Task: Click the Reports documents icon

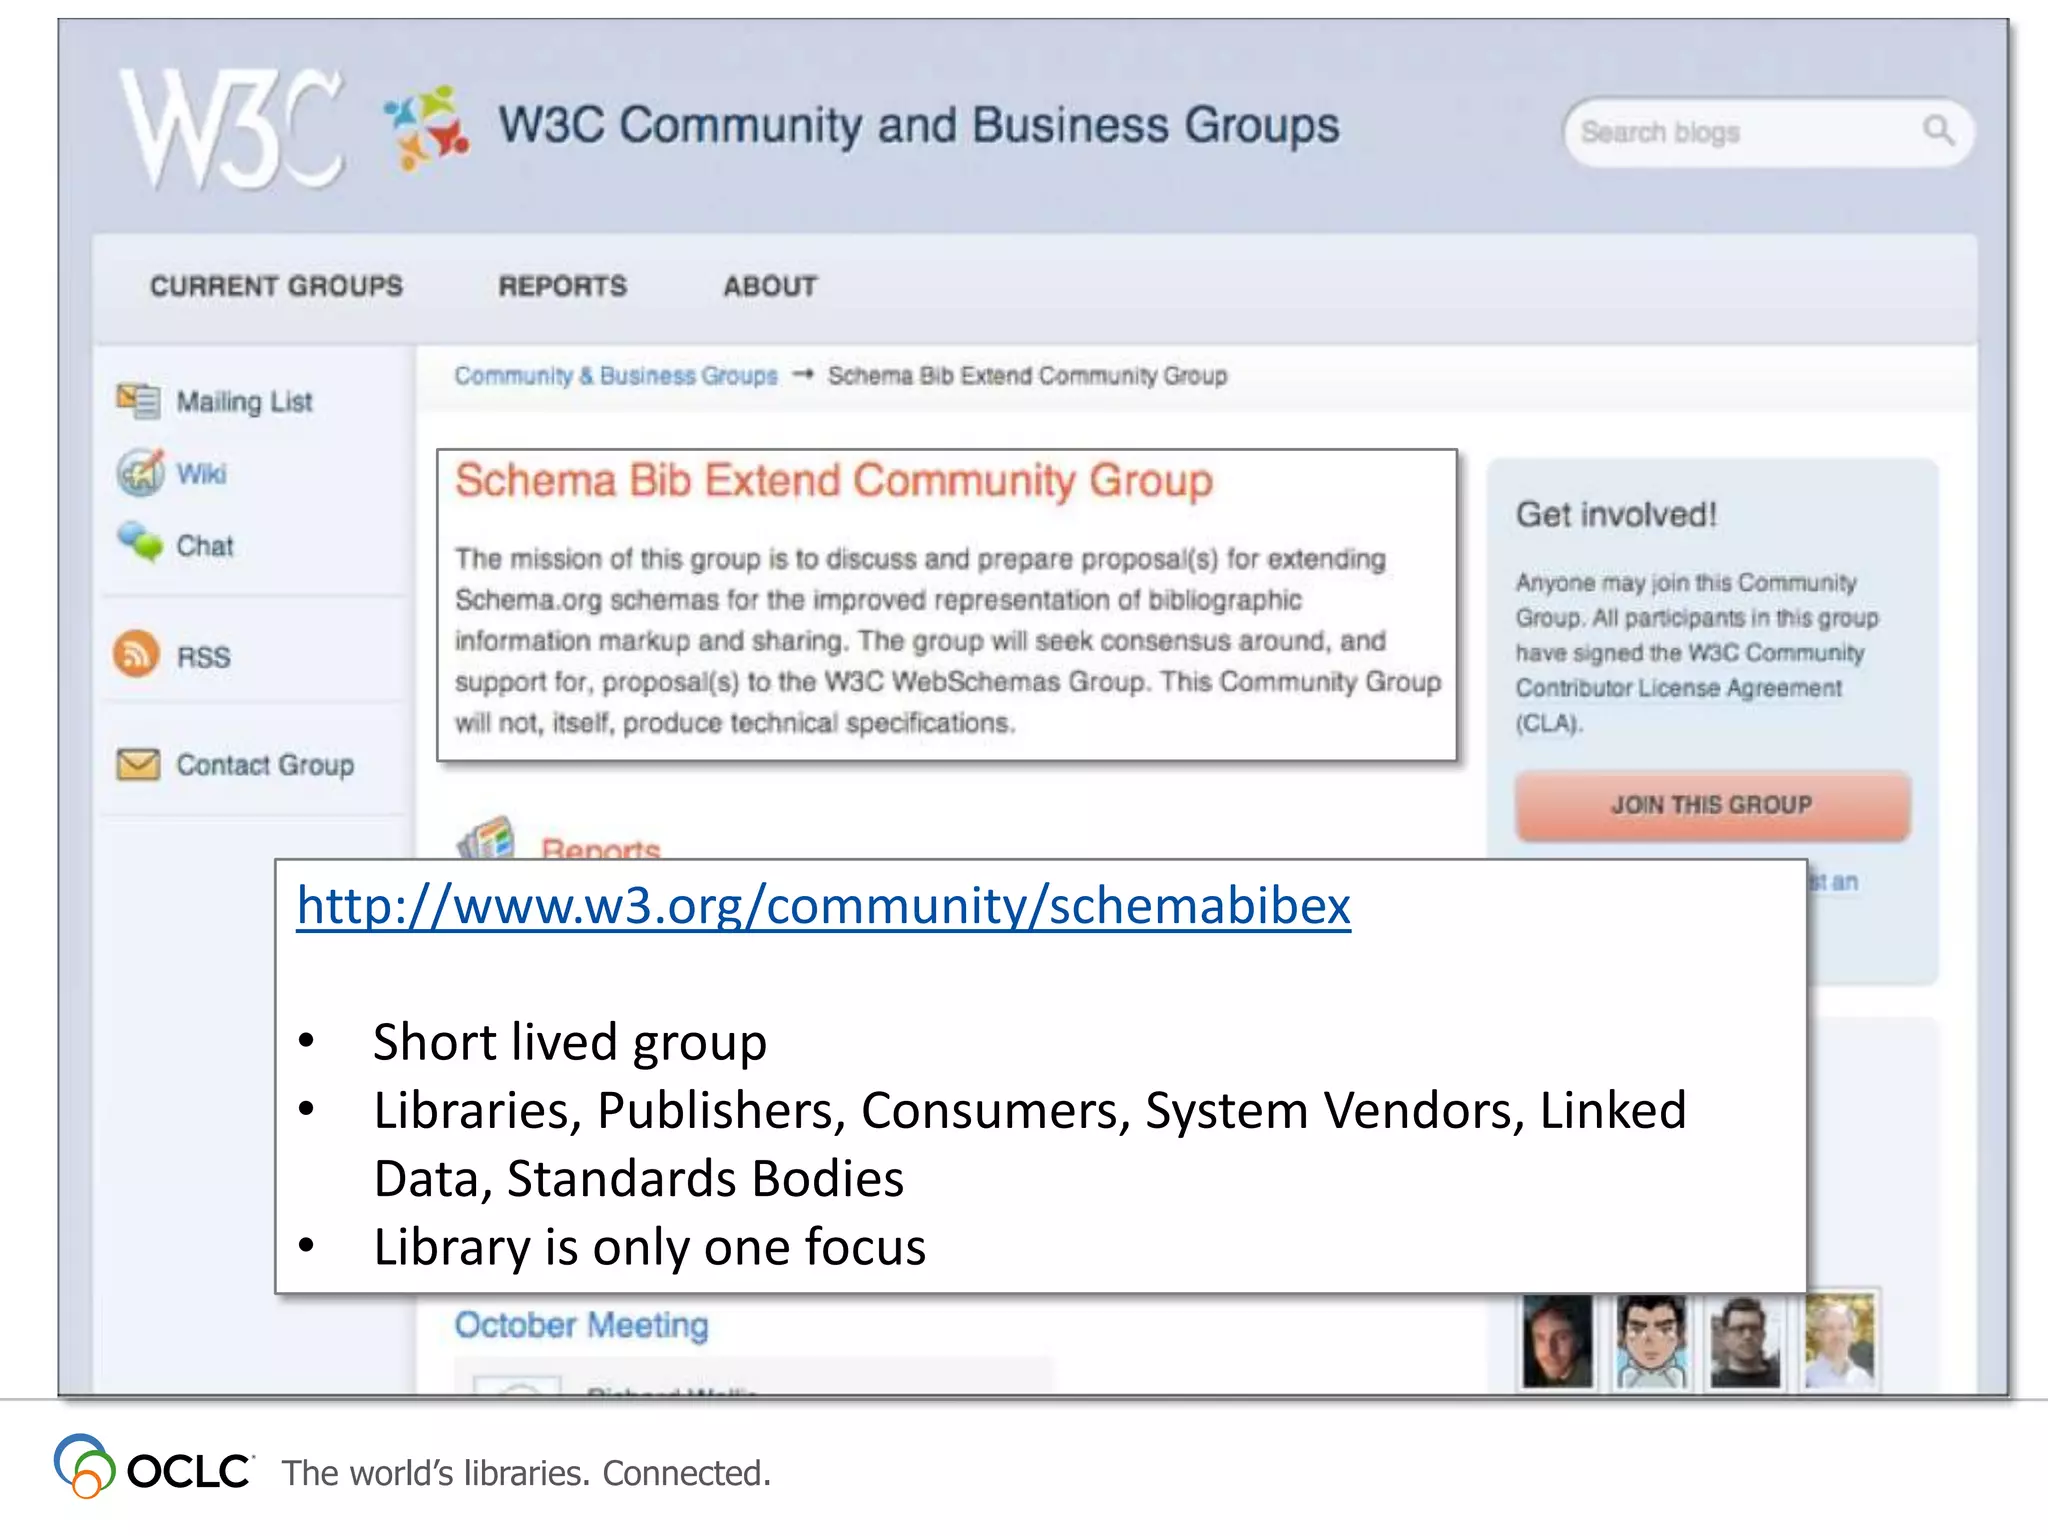Action: tap(487, 838)
